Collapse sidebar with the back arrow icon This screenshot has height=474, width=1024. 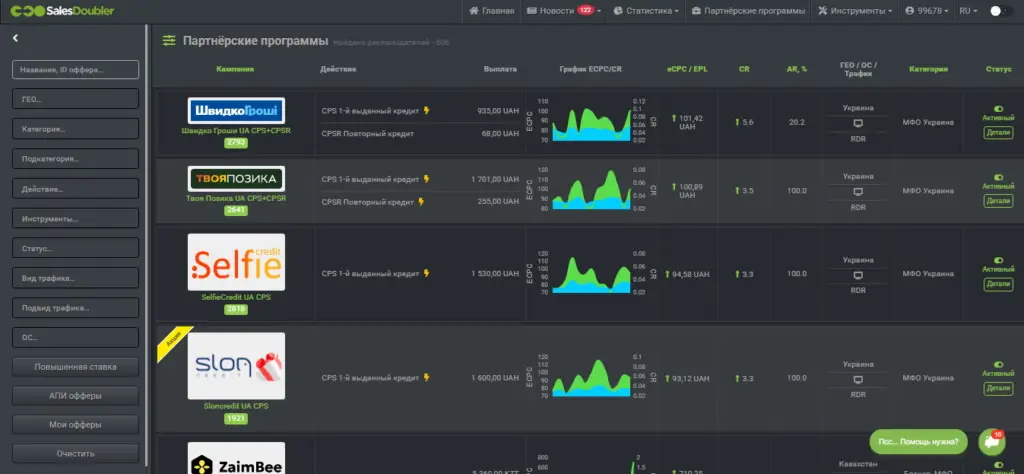[x=15, y=39]
